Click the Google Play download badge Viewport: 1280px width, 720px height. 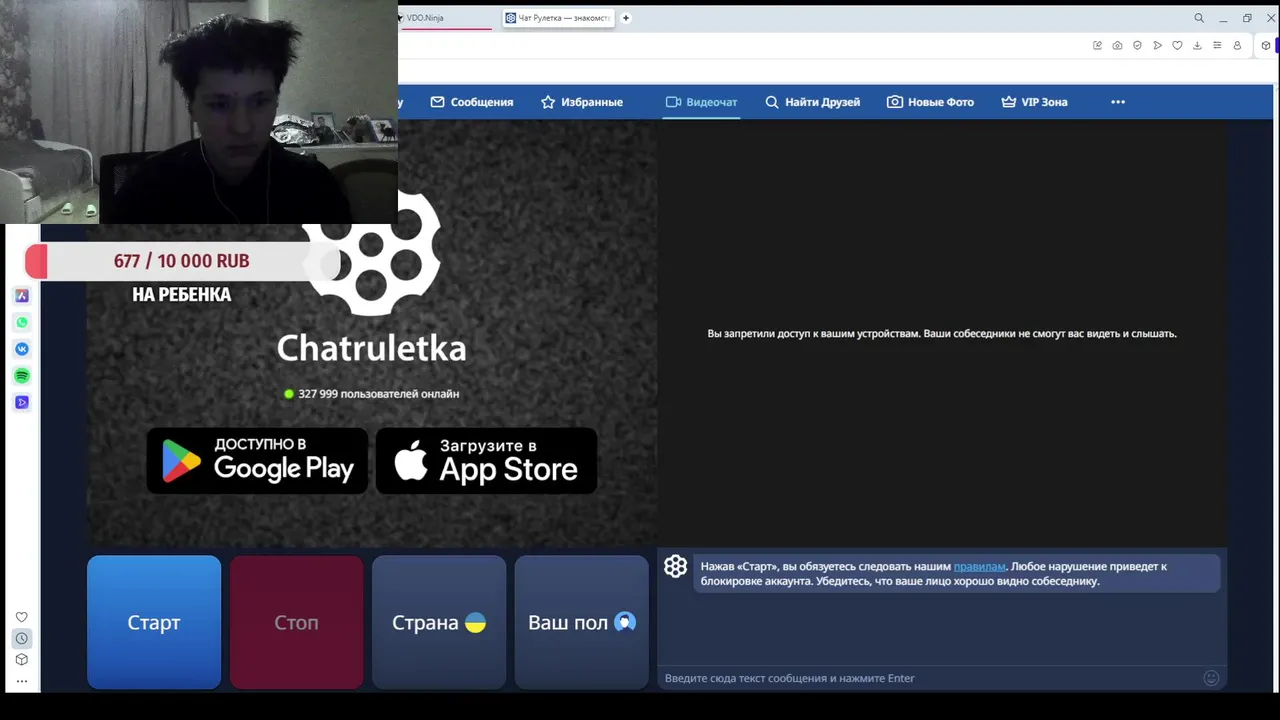pos(257,461)
